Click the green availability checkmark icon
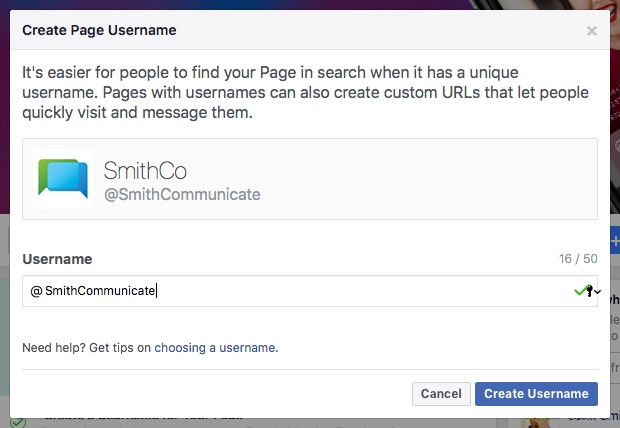Image resolution: width=620 pixels, height=428 pixels. pos(580,291)
